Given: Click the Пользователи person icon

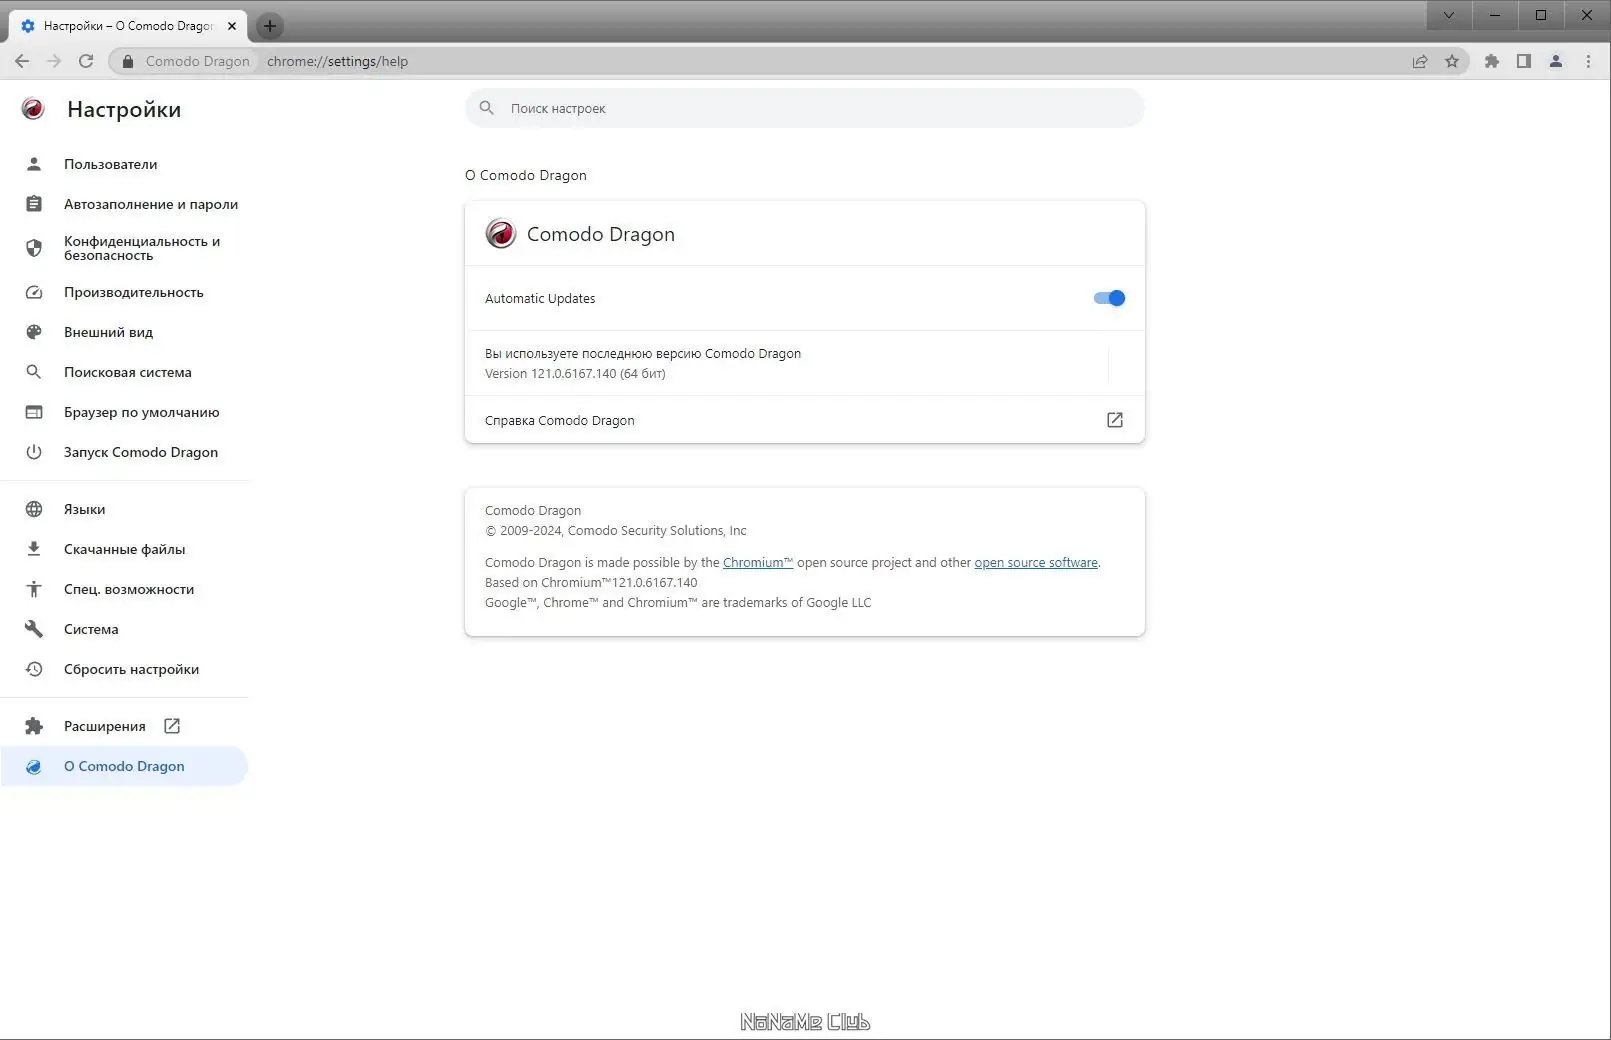Looking at the screenshot, I should click(34, 164).
